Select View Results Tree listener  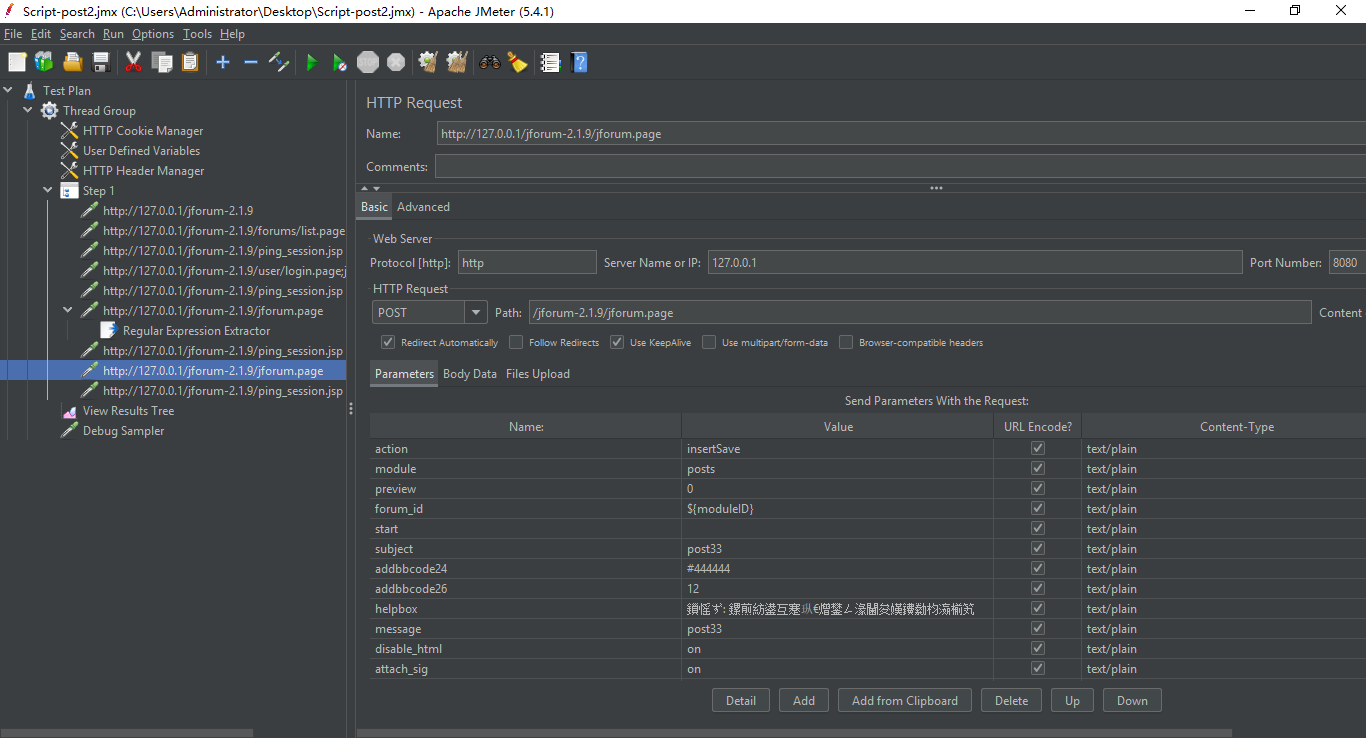(x=128, y=411)
